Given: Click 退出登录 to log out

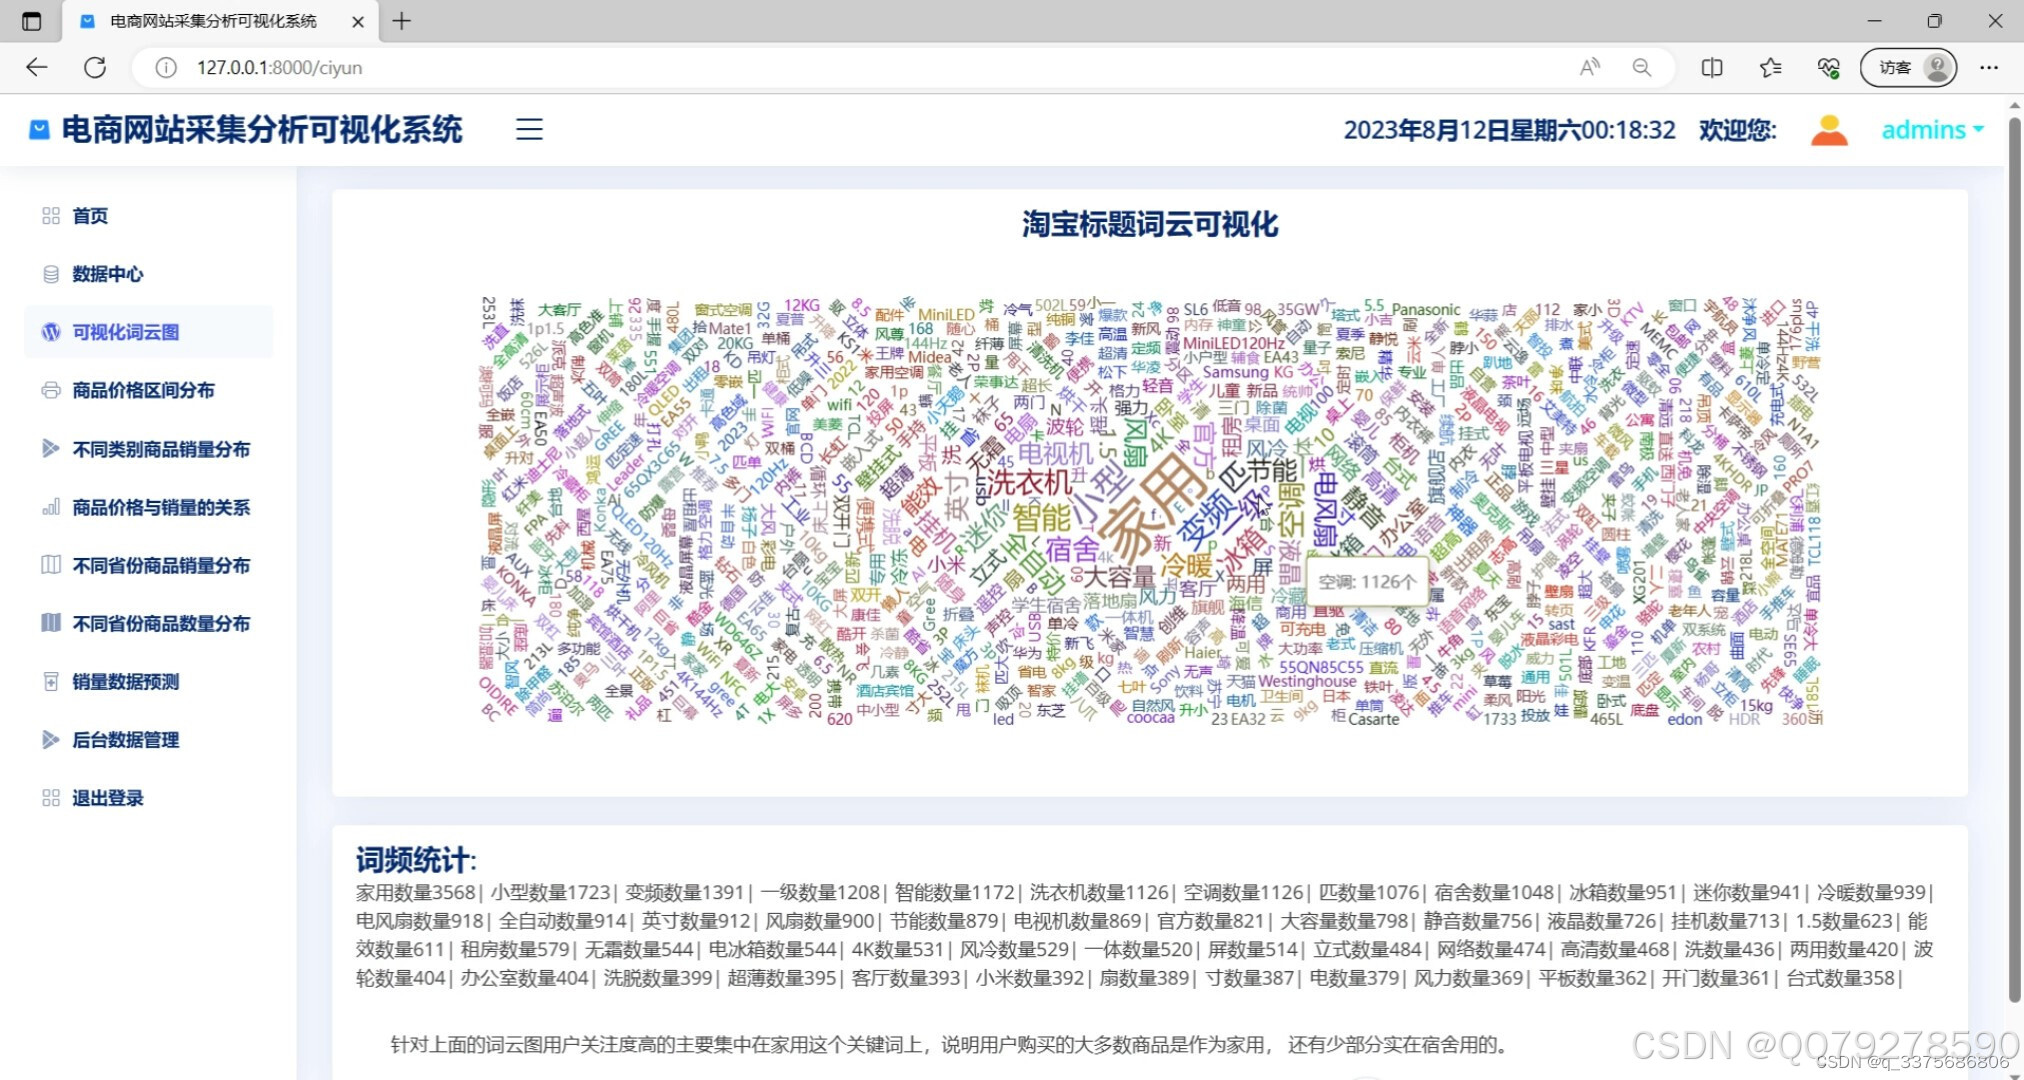Looking at the screenshot, I should [x=107, y=798].
